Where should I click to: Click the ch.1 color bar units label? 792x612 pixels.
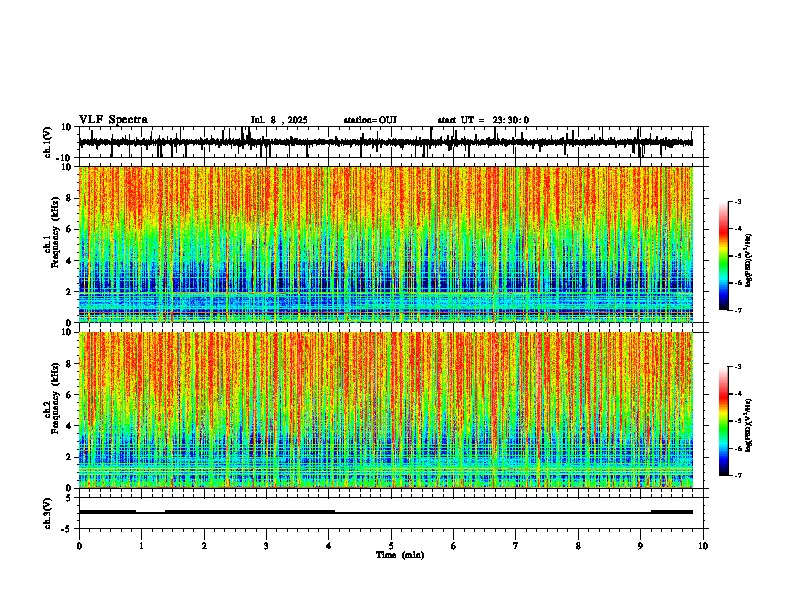748,261
